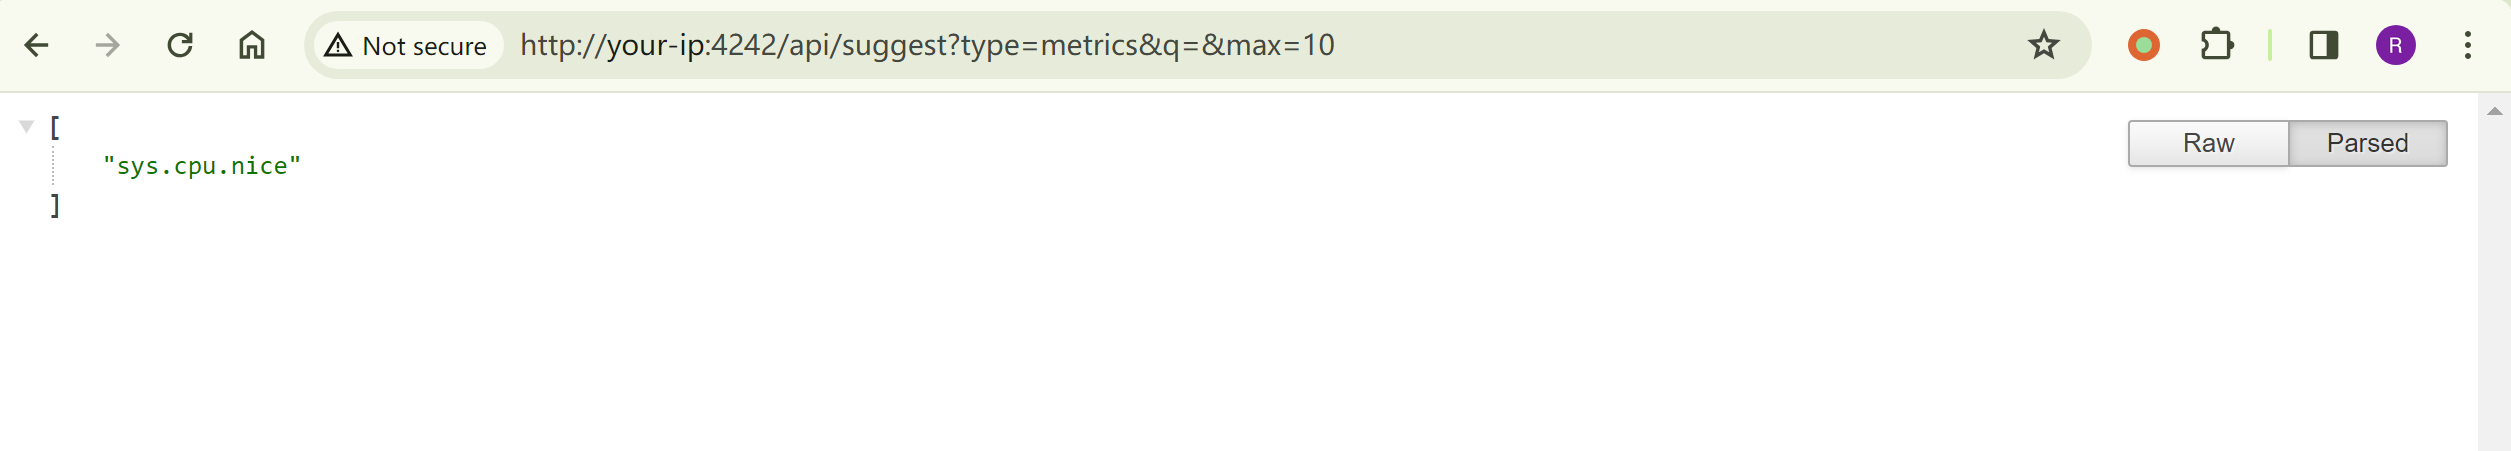This screenshot has height=451, width=2511.
Task: Switch JSON view to Parsed
Action: [2367, 143]
